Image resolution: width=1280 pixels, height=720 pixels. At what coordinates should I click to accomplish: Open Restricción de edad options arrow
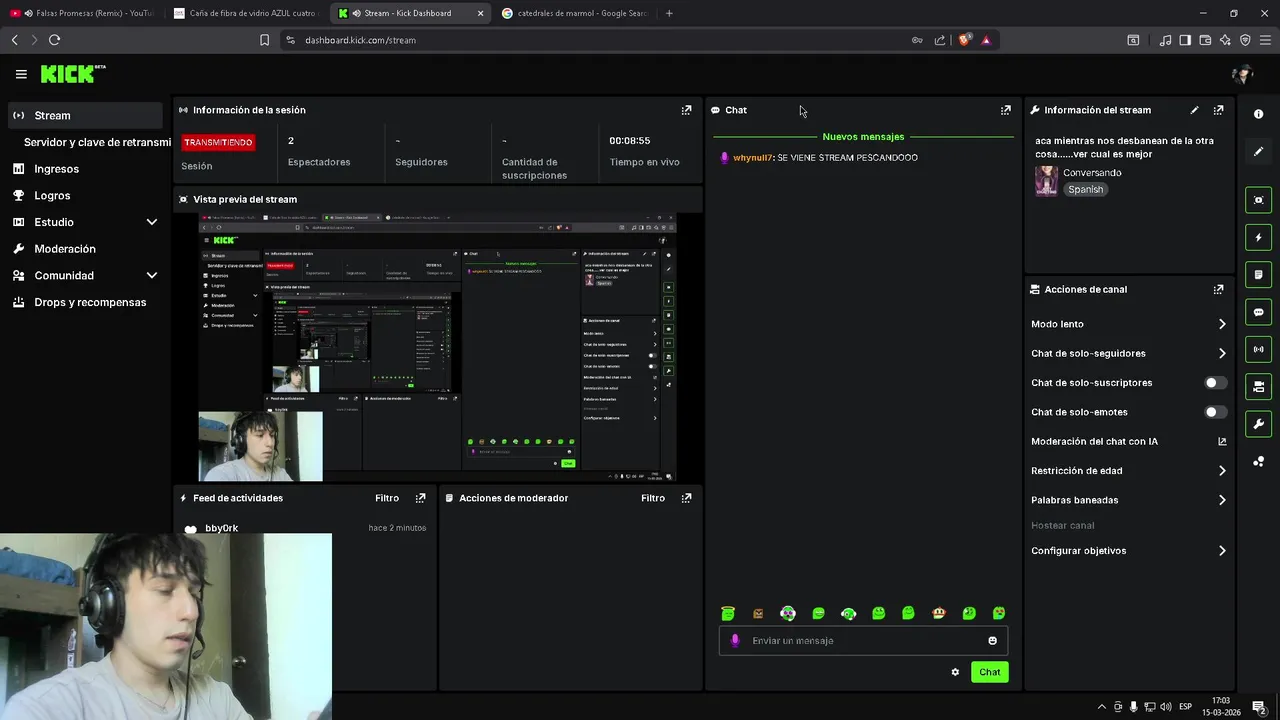click(1222, 471)
